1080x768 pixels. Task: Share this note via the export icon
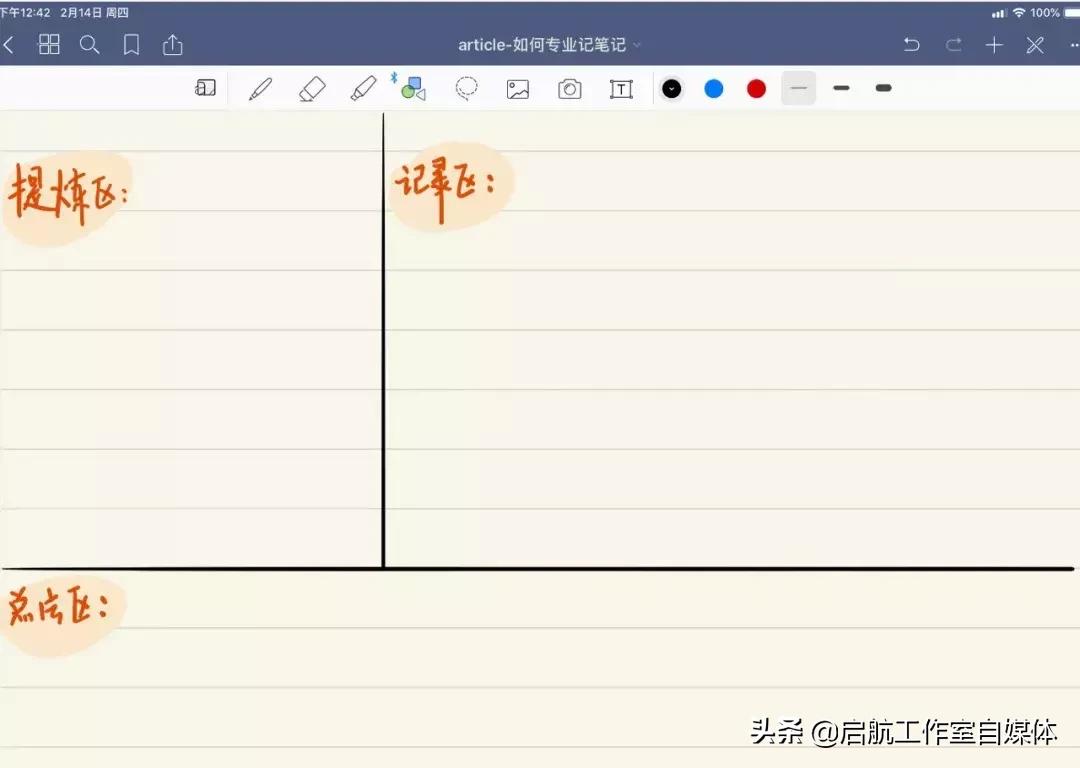click(x=171, y=44)
